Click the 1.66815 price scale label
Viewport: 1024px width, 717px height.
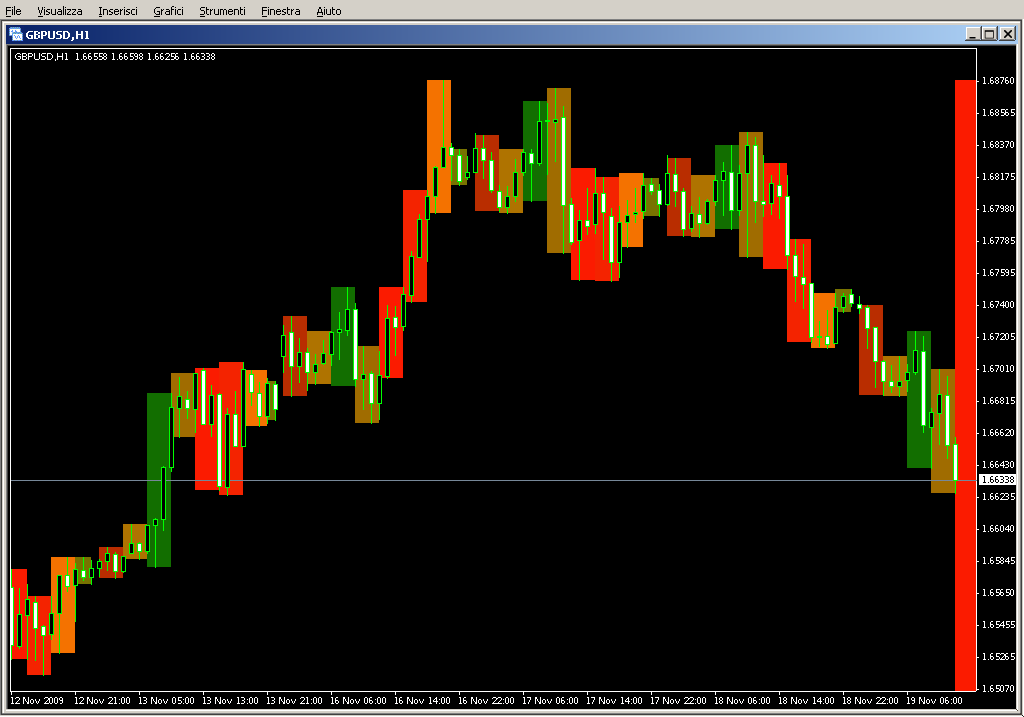999,401
